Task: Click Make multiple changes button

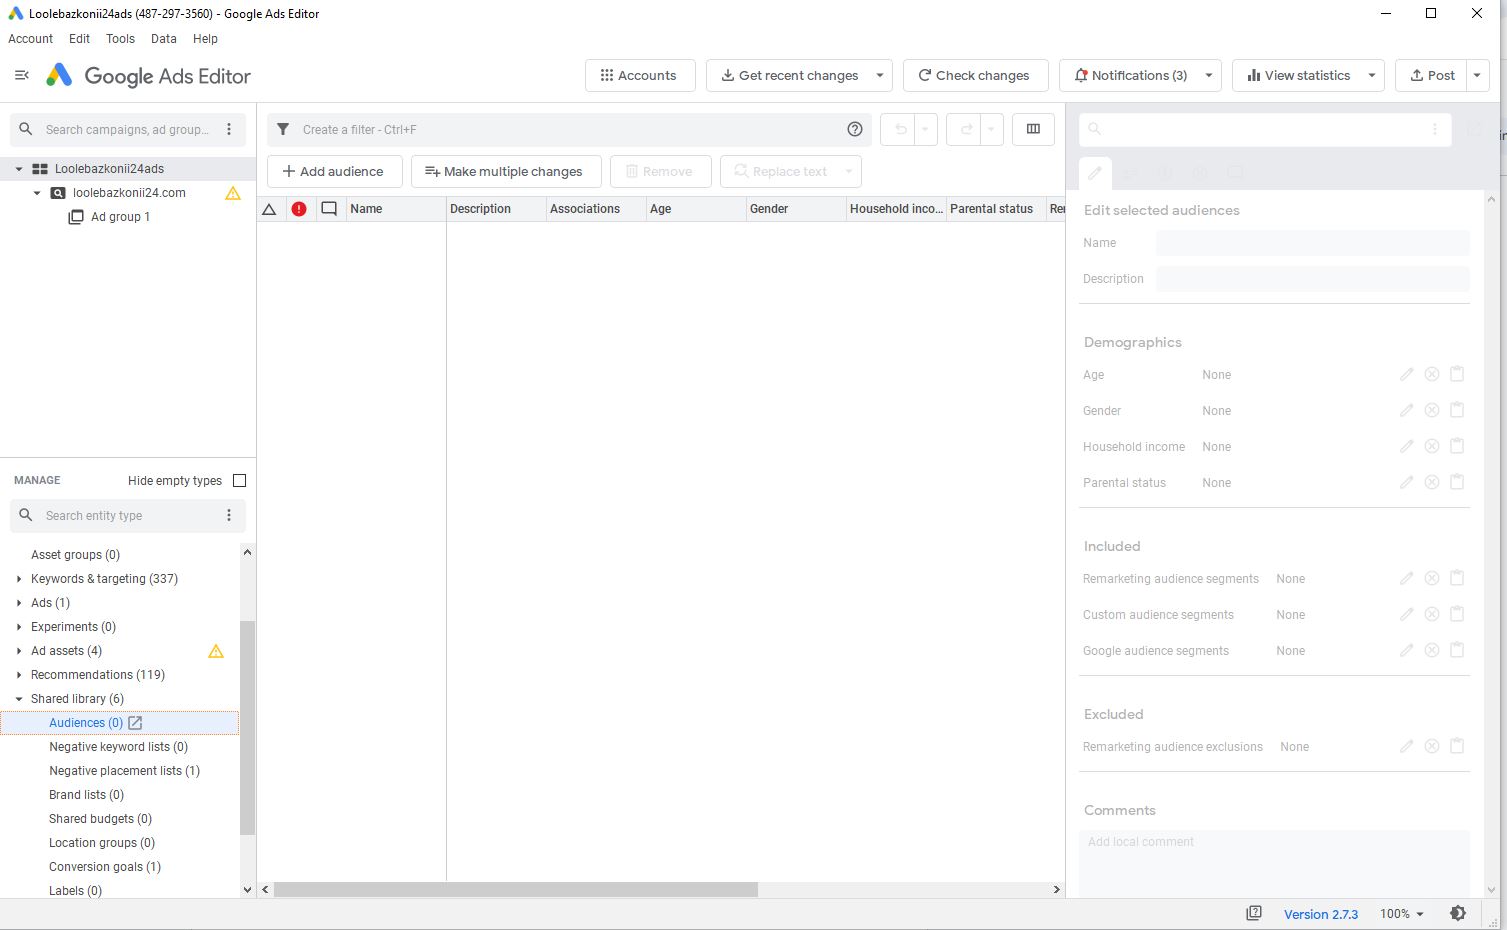Action: tap(506, 171)
